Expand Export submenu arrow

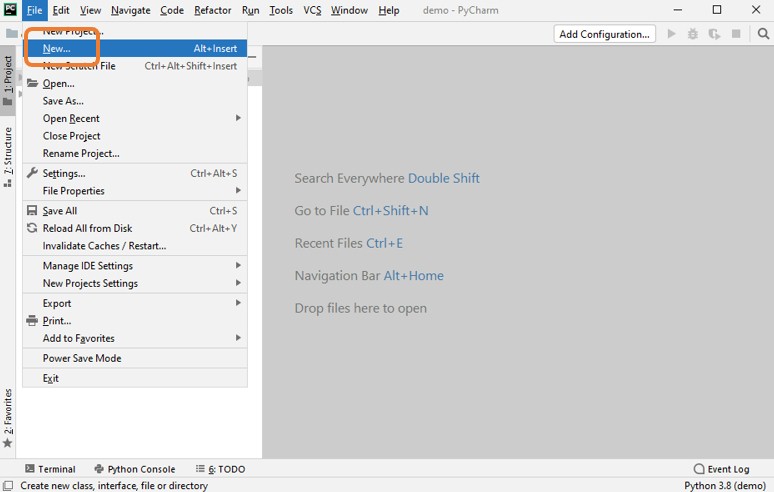238,303
